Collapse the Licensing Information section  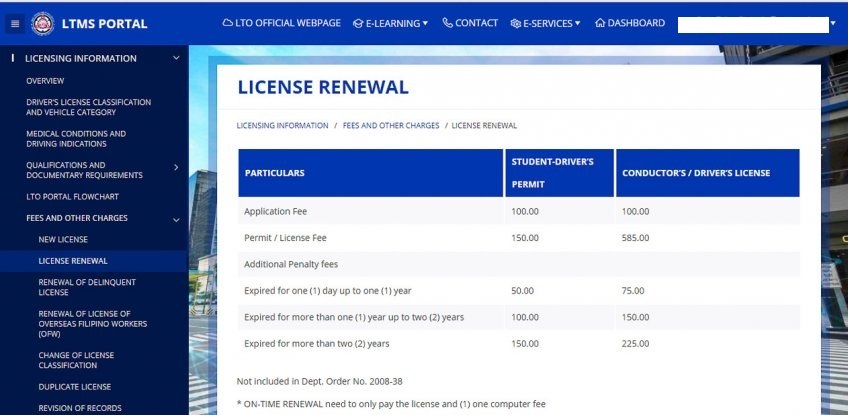[176, 58]
